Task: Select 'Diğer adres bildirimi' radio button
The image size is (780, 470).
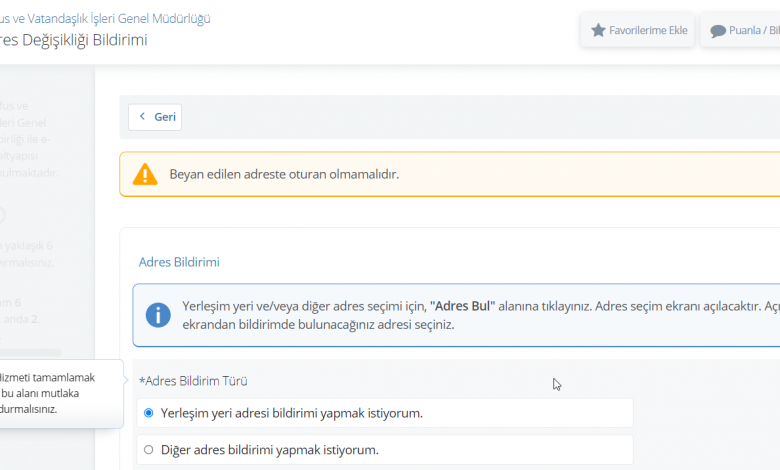Action: coord(149,450)
